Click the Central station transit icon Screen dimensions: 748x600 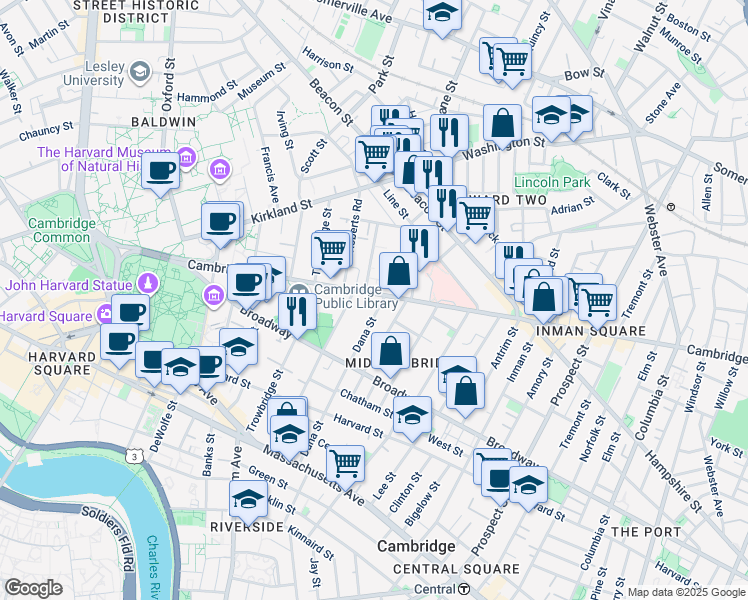(x=465, y=589)
